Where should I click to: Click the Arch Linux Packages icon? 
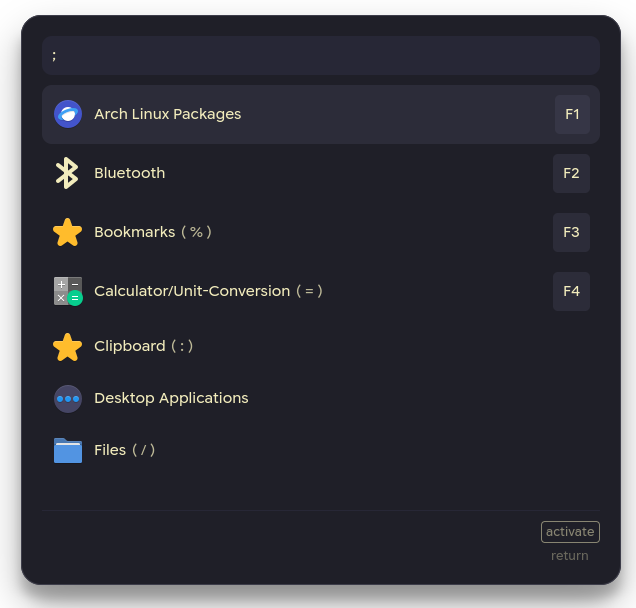68,114
